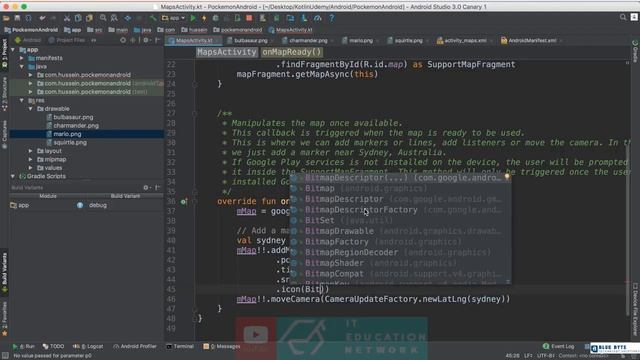Collapse the java folder
Viewport: 640px width, 360px height.
(22, 66)
